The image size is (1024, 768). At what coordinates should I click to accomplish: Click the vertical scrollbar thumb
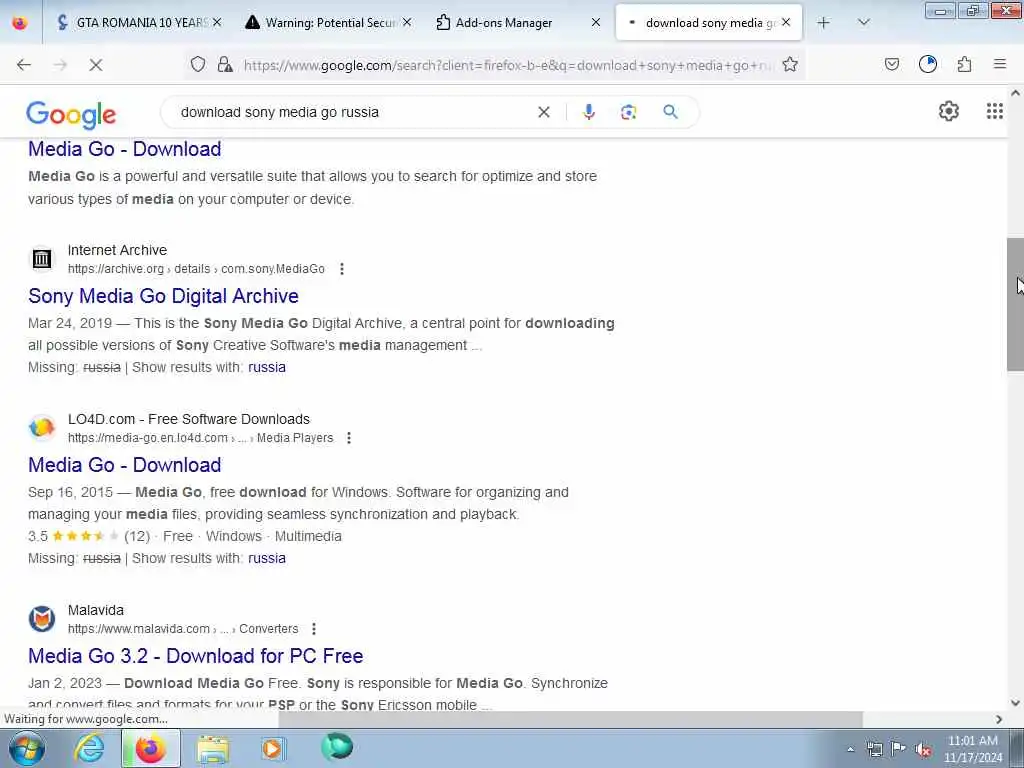pyautogui.click(x=1015, y=304)
